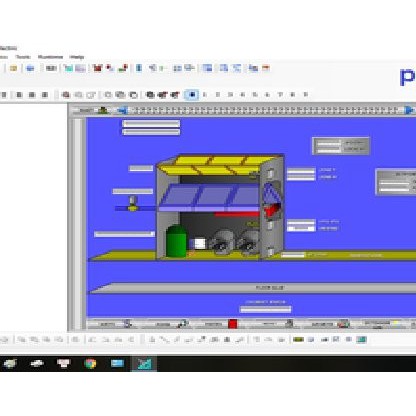The image size is (416, 416).
Task: Open the Tools menu
Action: (23, 57)
